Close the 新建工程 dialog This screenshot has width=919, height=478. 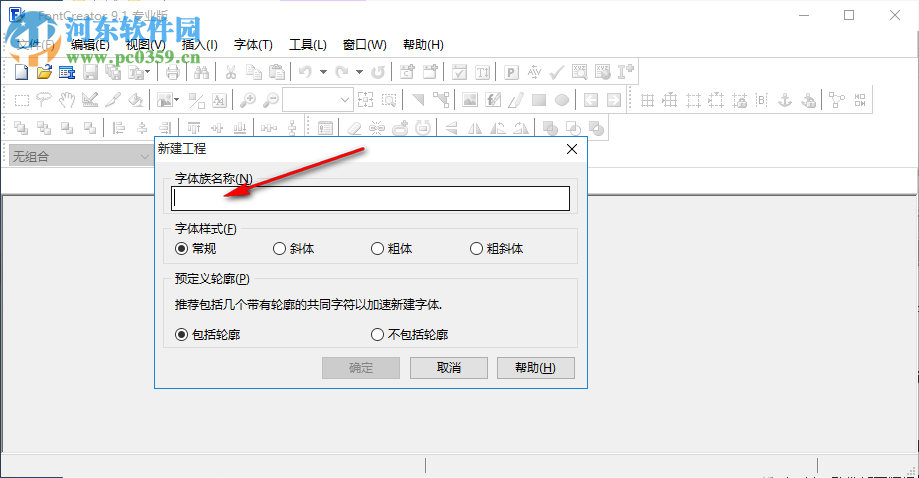pyautogui.click(x=572, y=149)
